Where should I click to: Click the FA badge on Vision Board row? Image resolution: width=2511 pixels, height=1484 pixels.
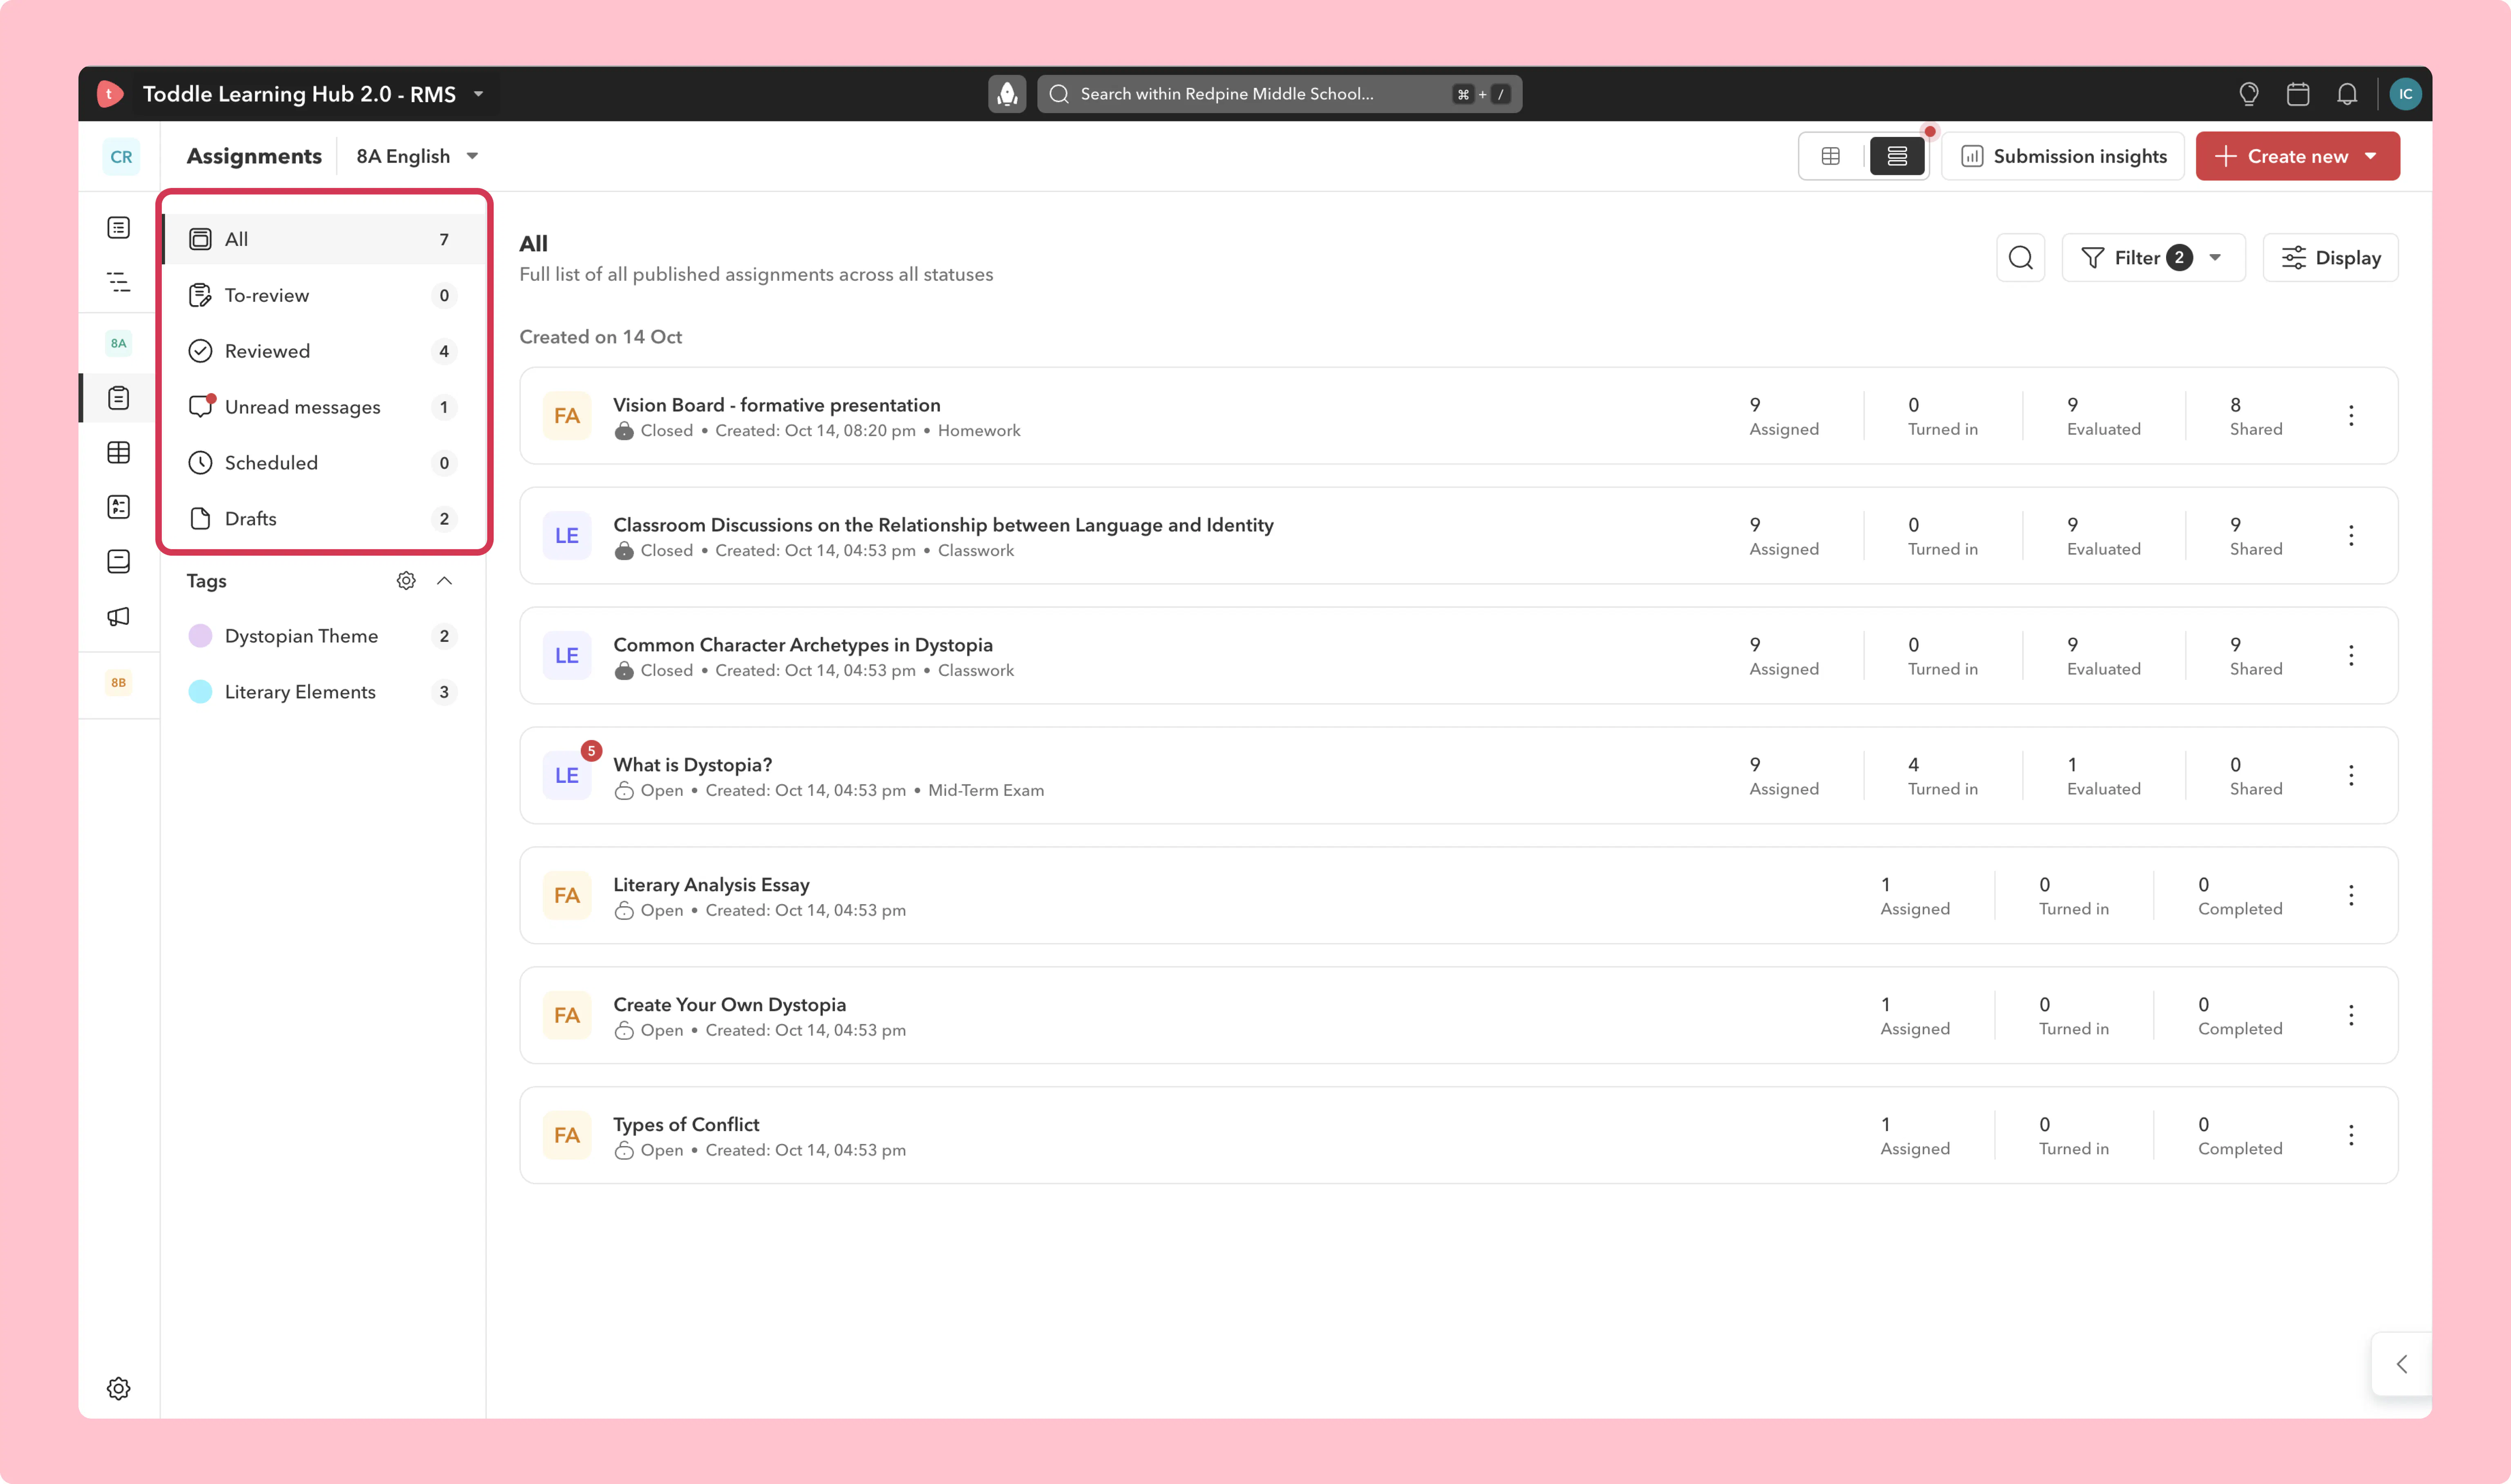[567, 416]
